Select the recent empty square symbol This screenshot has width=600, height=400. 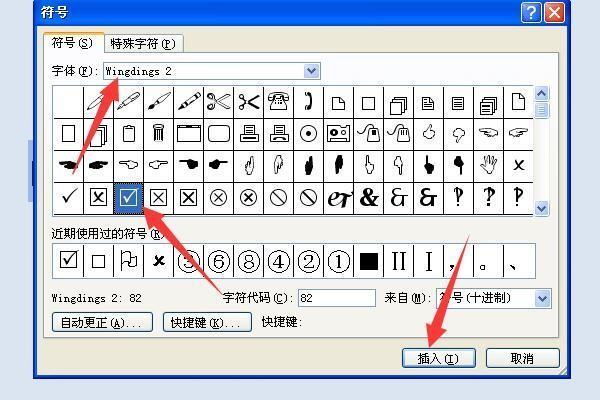[x=98, y=261]
